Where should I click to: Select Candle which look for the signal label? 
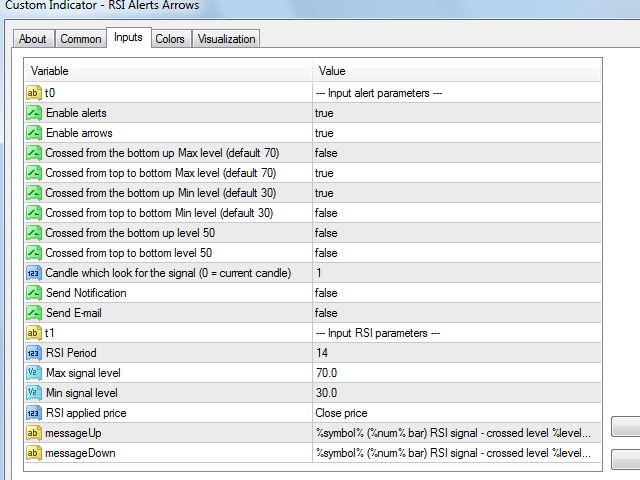pos(168,273)
